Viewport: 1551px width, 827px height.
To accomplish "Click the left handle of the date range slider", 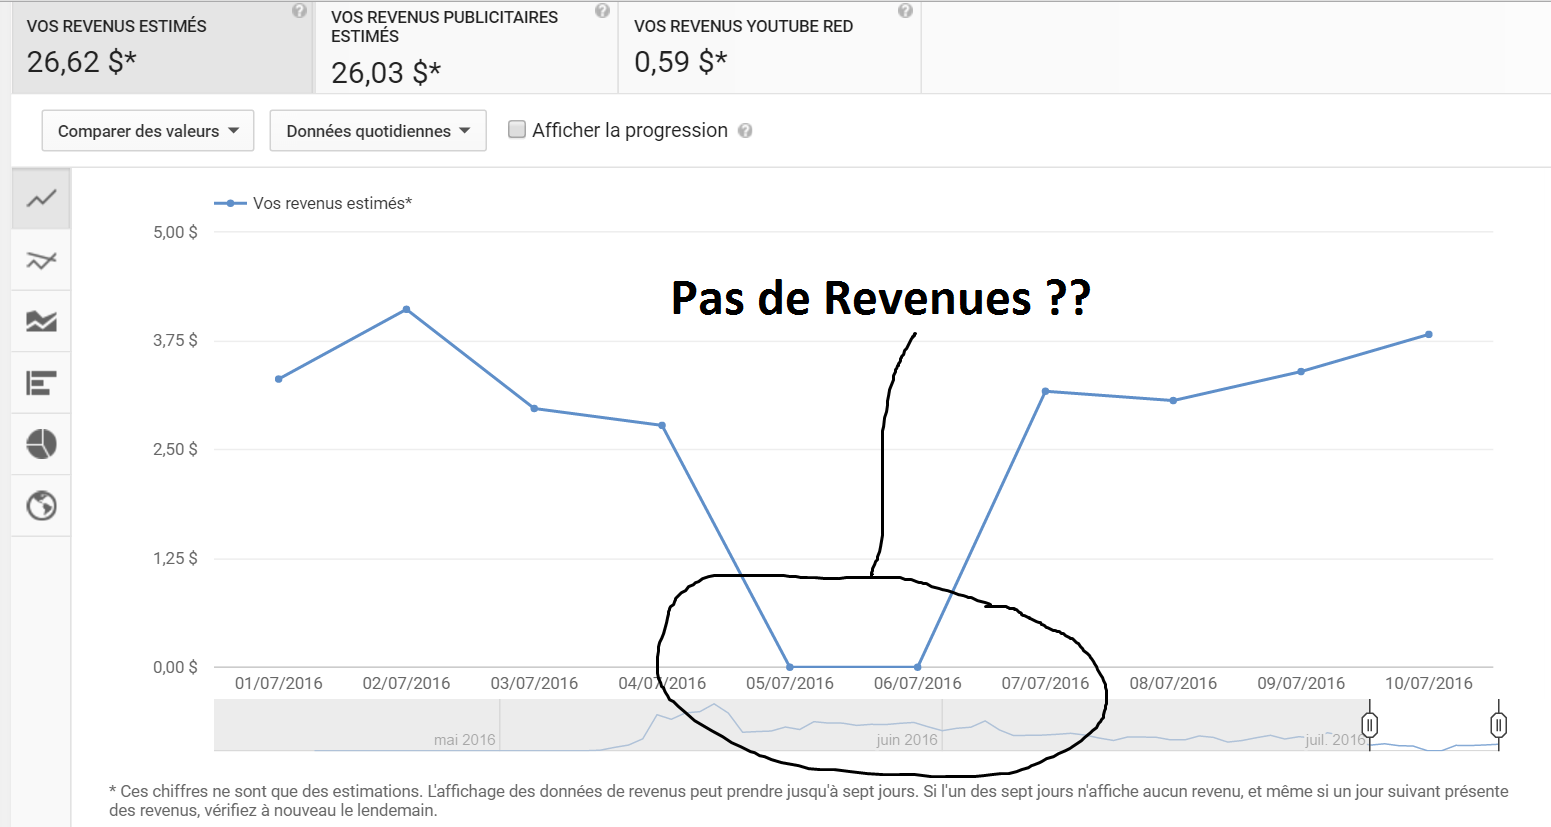I will [1370, 725].
